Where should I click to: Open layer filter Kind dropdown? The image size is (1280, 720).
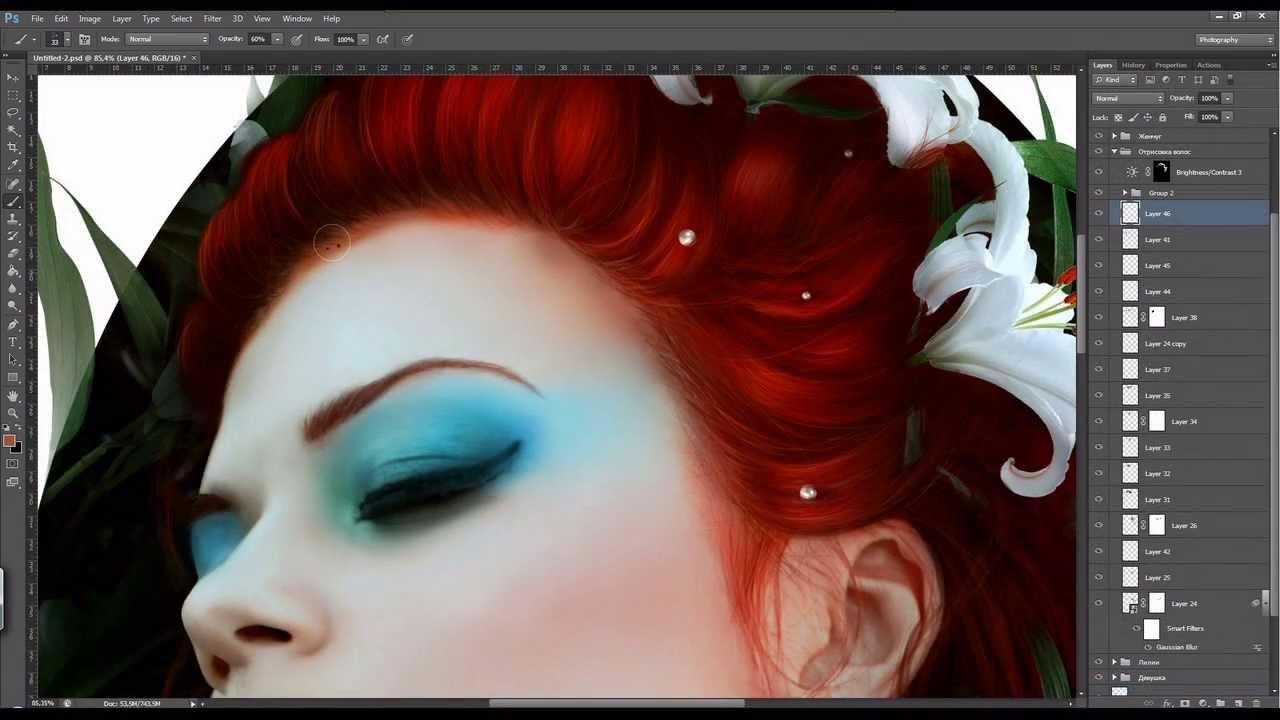tap(1117, 80)
